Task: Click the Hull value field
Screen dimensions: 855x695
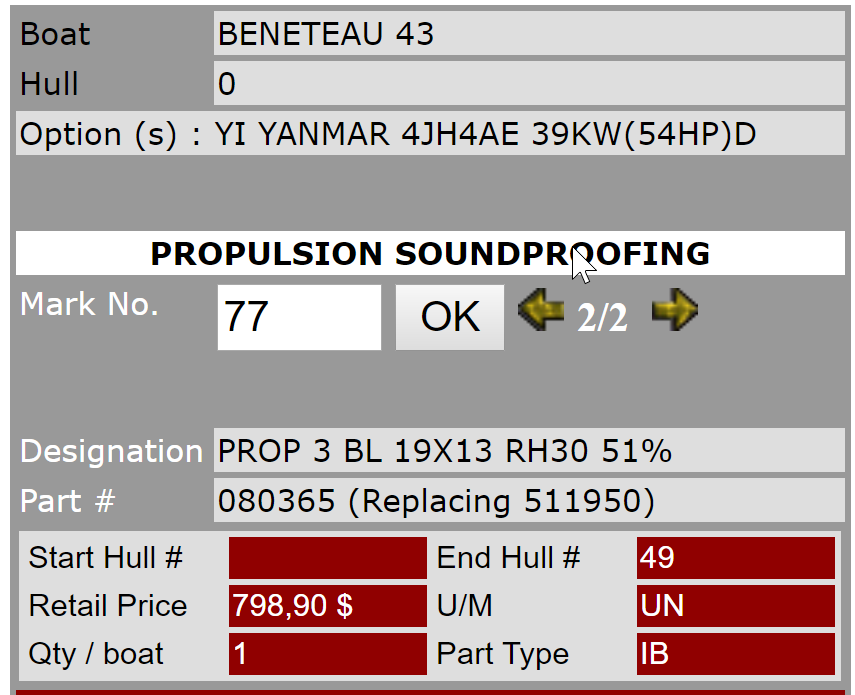Action: (529, 84)
